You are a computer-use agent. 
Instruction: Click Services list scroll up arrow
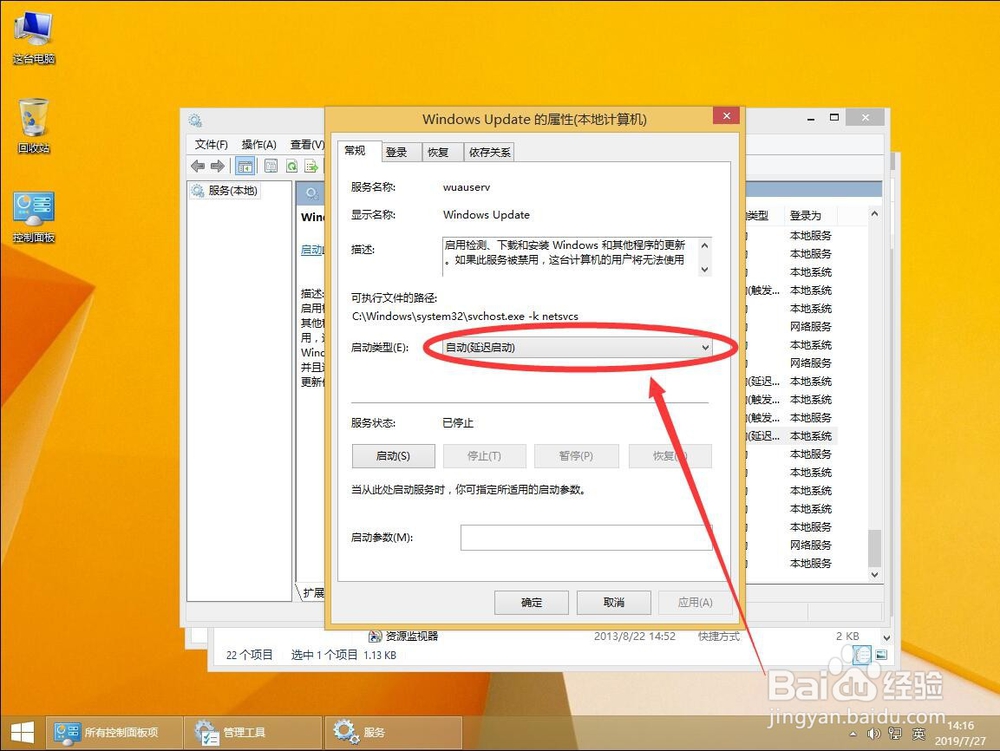pyautogui.click(x=874, y=214)
